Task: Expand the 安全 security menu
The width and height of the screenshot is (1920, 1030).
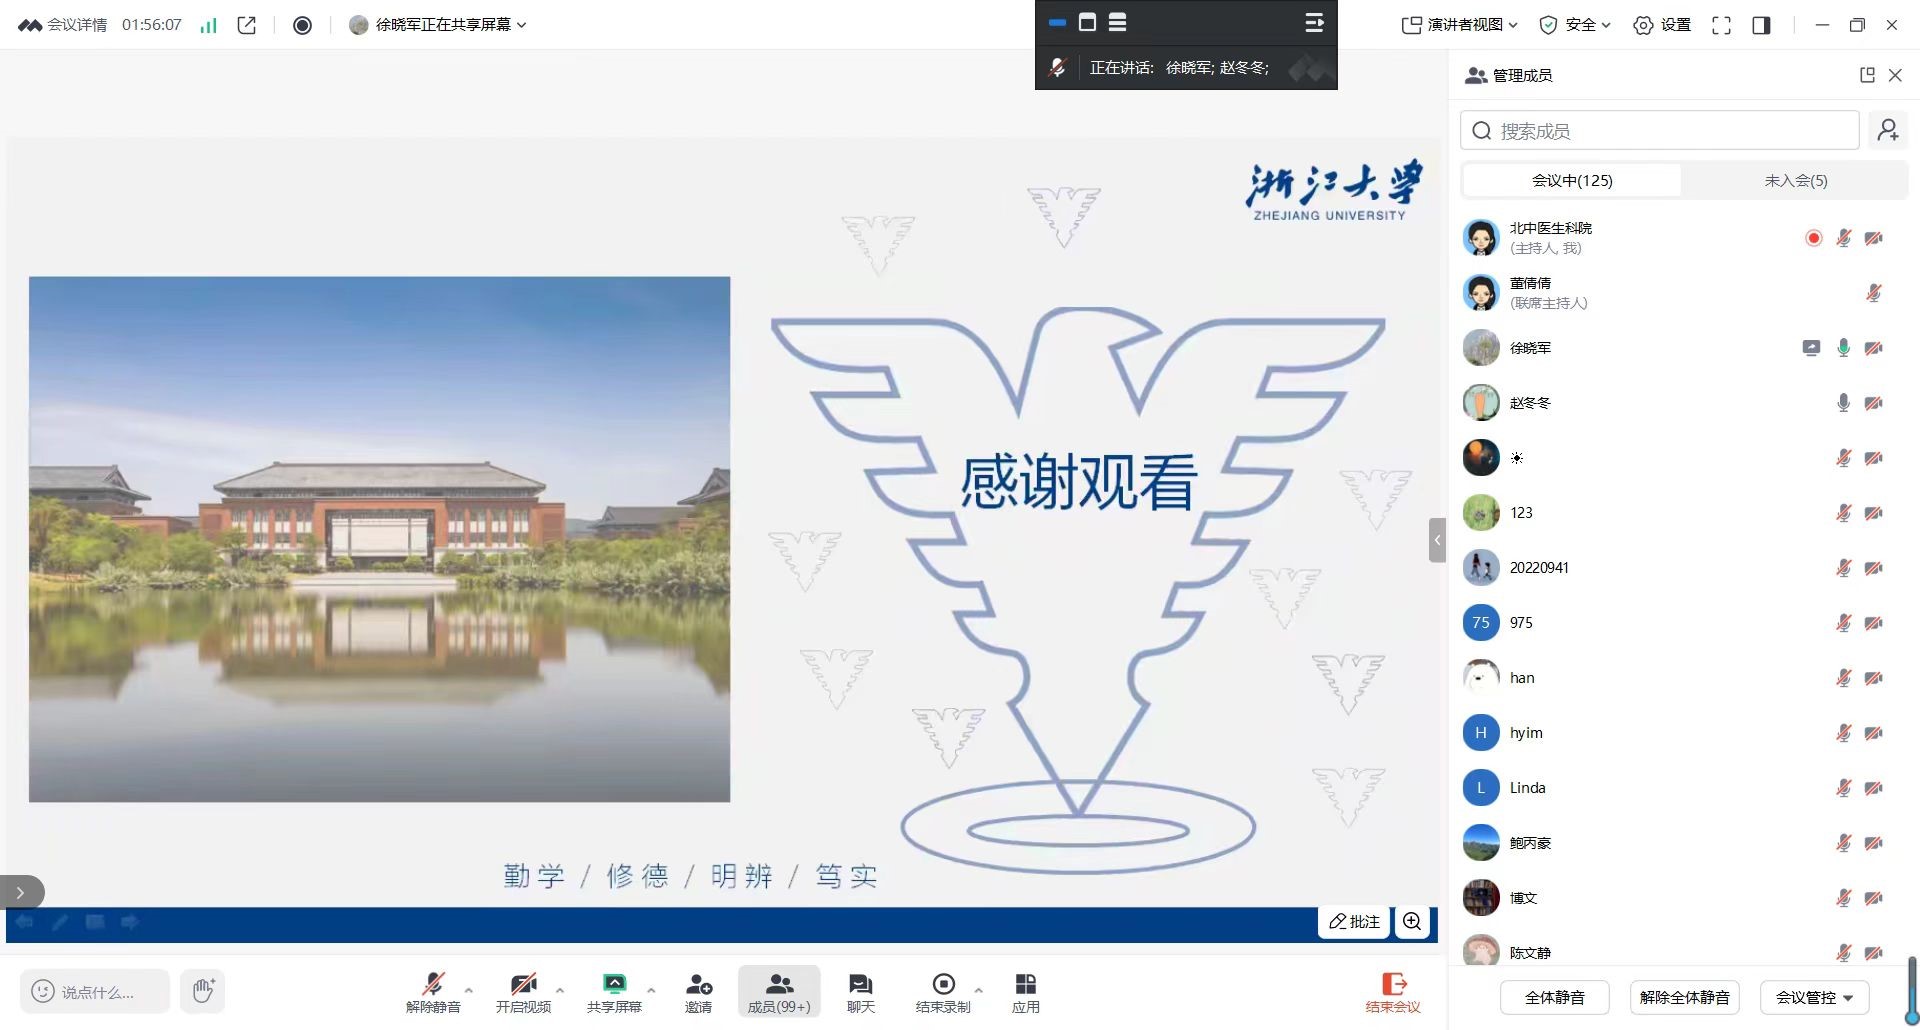Action: (1575, 25)
